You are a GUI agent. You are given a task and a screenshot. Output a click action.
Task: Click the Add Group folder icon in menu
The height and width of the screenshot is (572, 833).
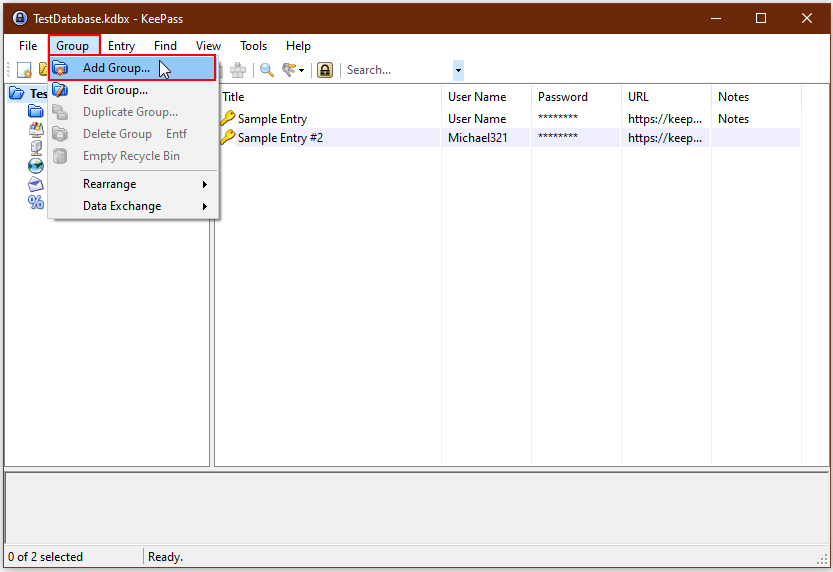point(60,68)
